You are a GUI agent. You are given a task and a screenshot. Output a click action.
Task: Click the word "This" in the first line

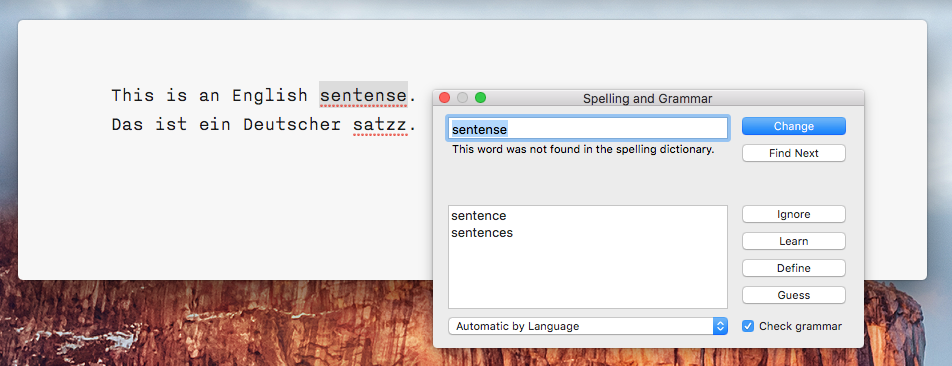[x=133, y=95]
